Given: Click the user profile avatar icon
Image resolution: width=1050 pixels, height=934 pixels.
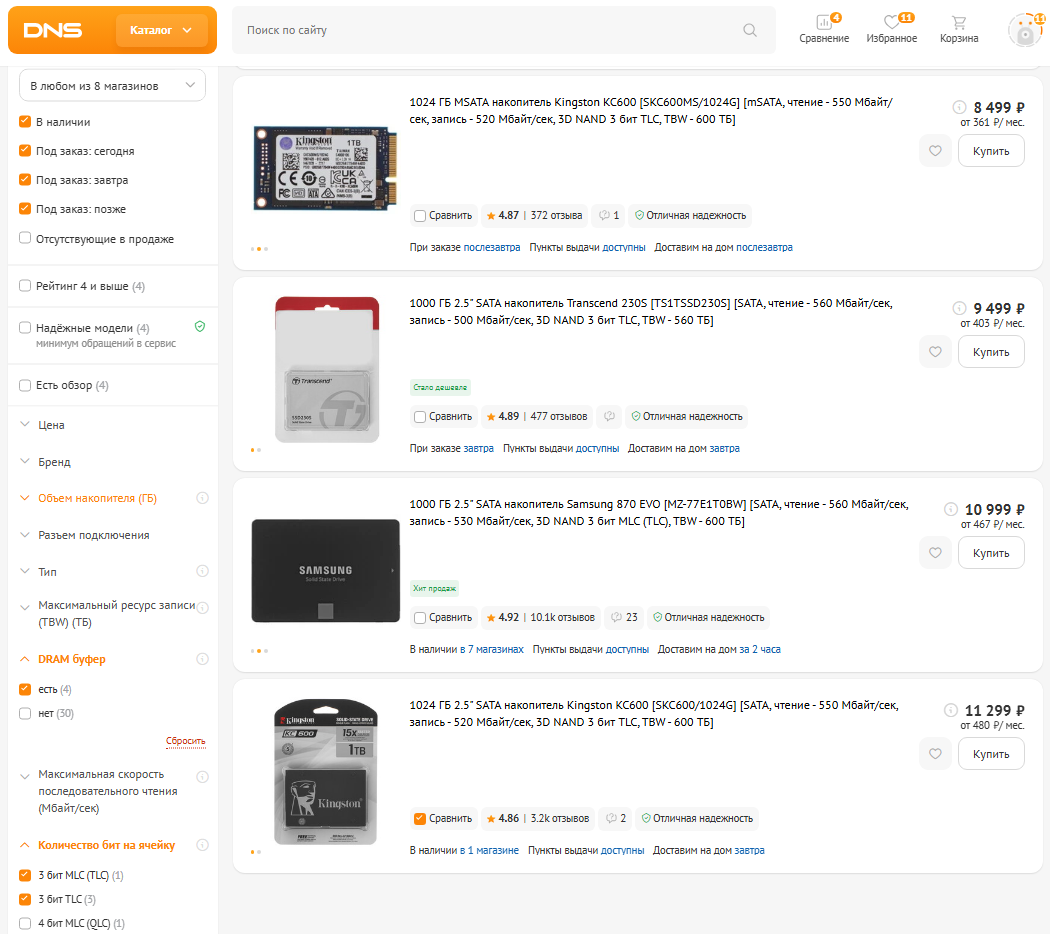Looking at the screenshot, I should (1024, 31).
